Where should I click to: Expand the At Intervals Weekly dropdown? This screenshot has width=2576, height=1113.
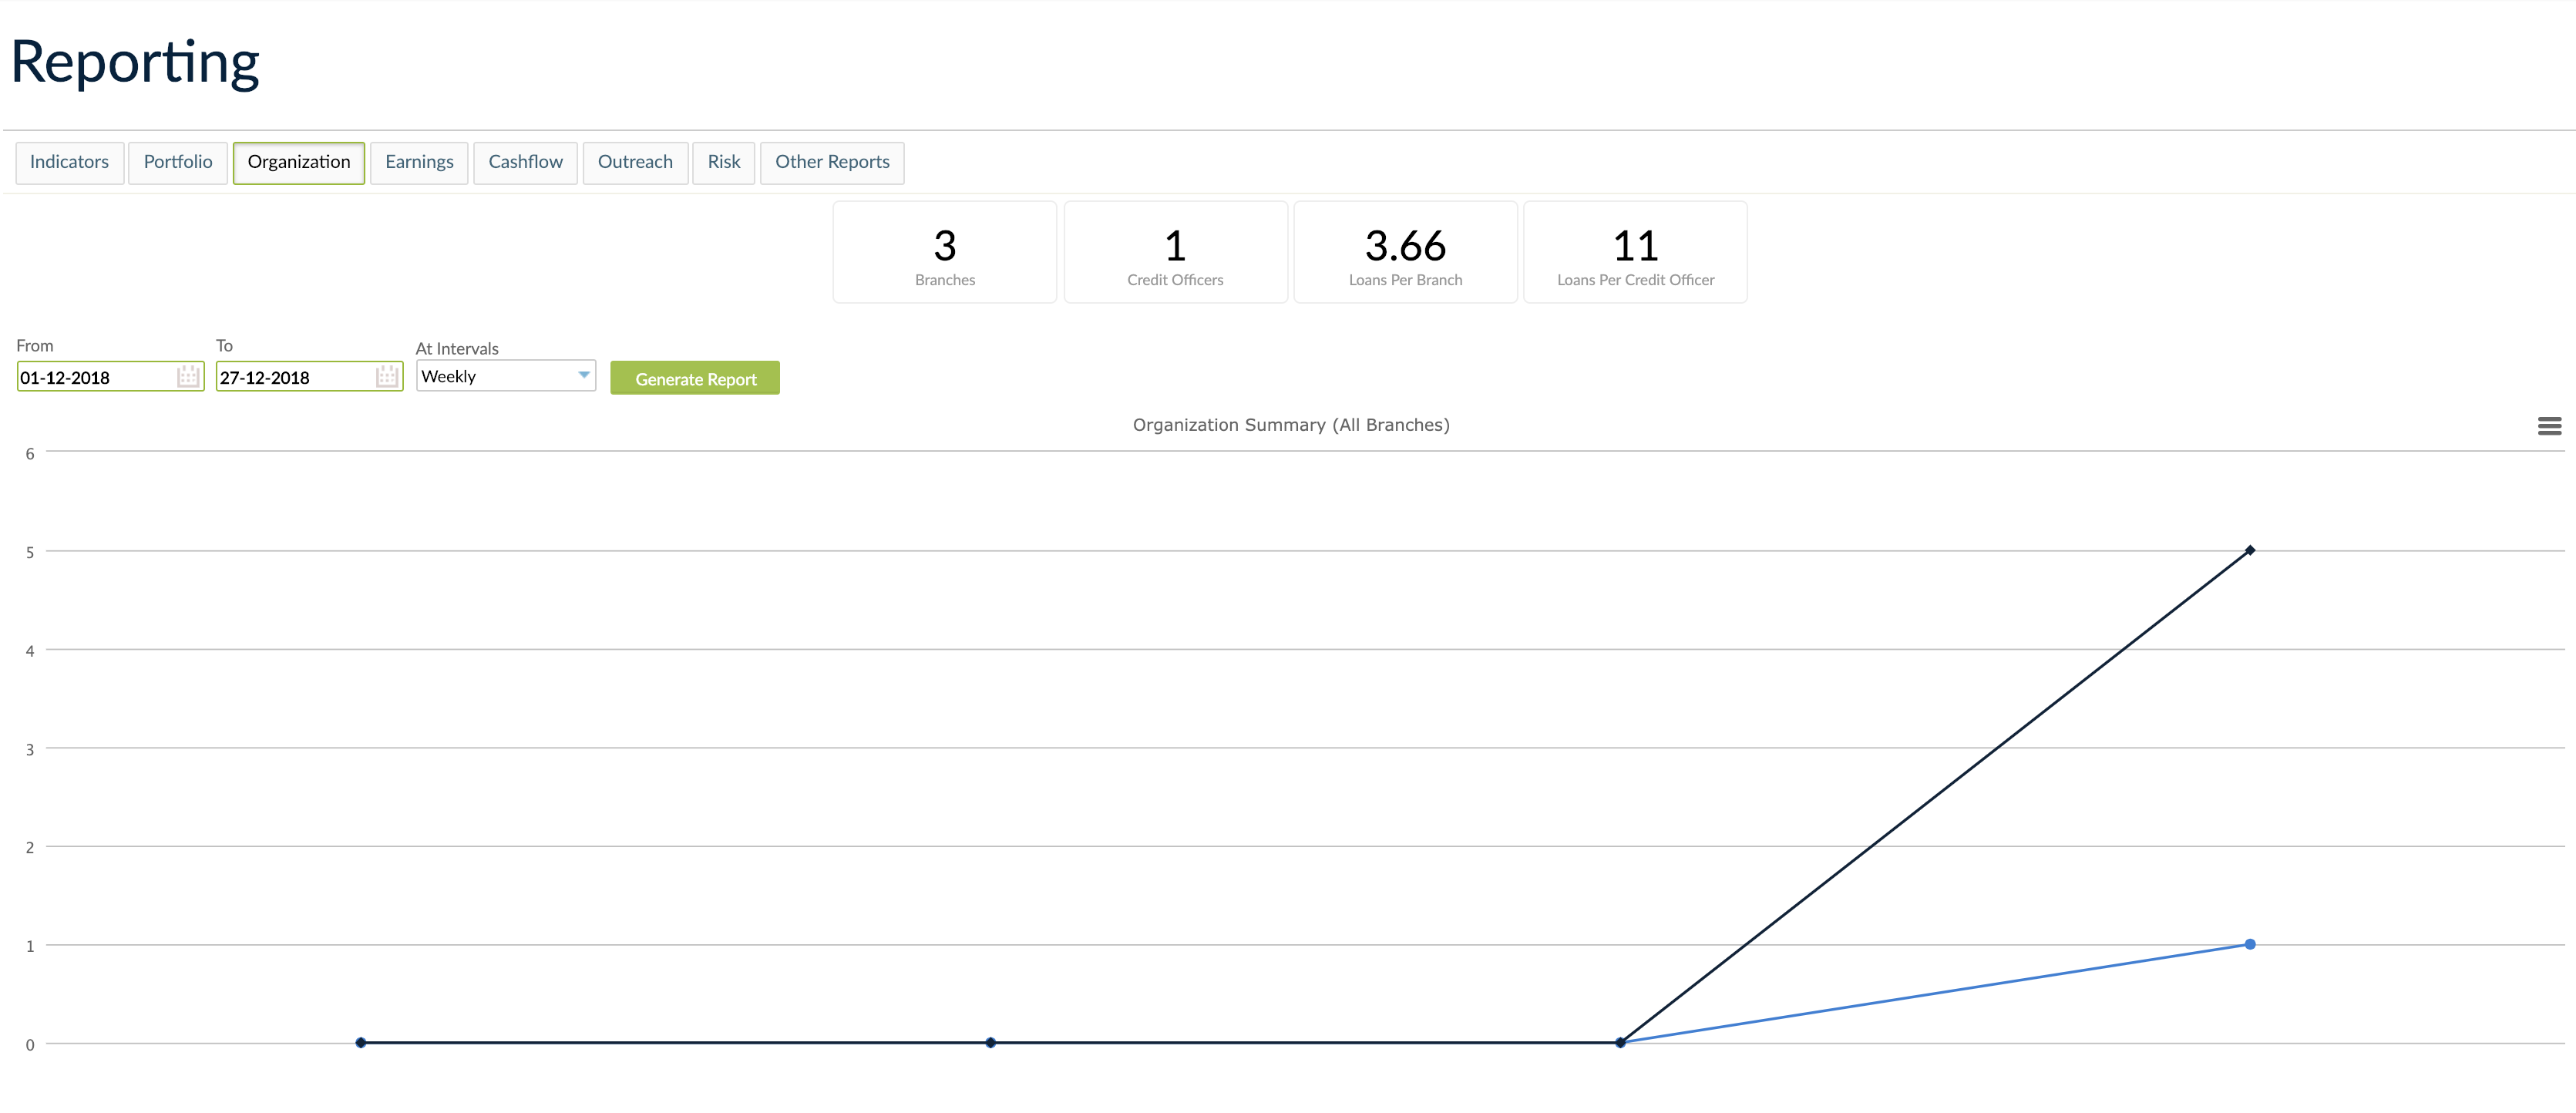tap(504, 376)
